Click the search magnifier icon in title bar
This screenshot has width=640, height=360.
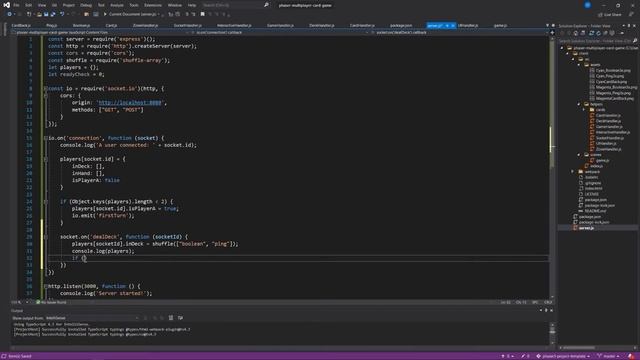click(266, 5)
